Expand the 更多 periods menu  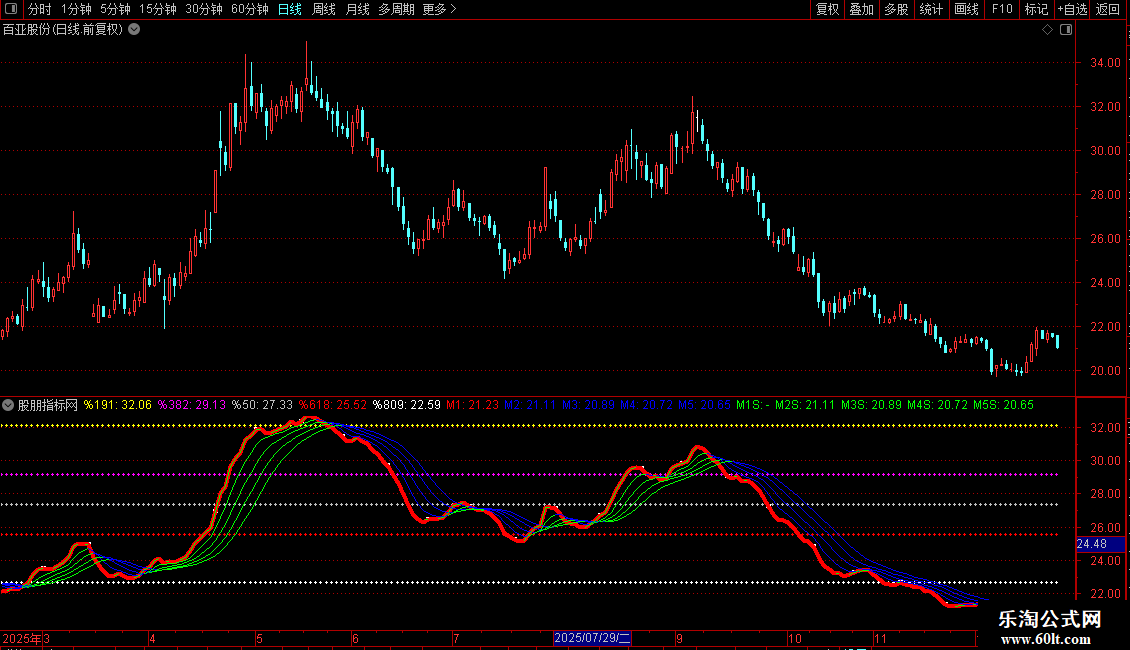[439, 10]
